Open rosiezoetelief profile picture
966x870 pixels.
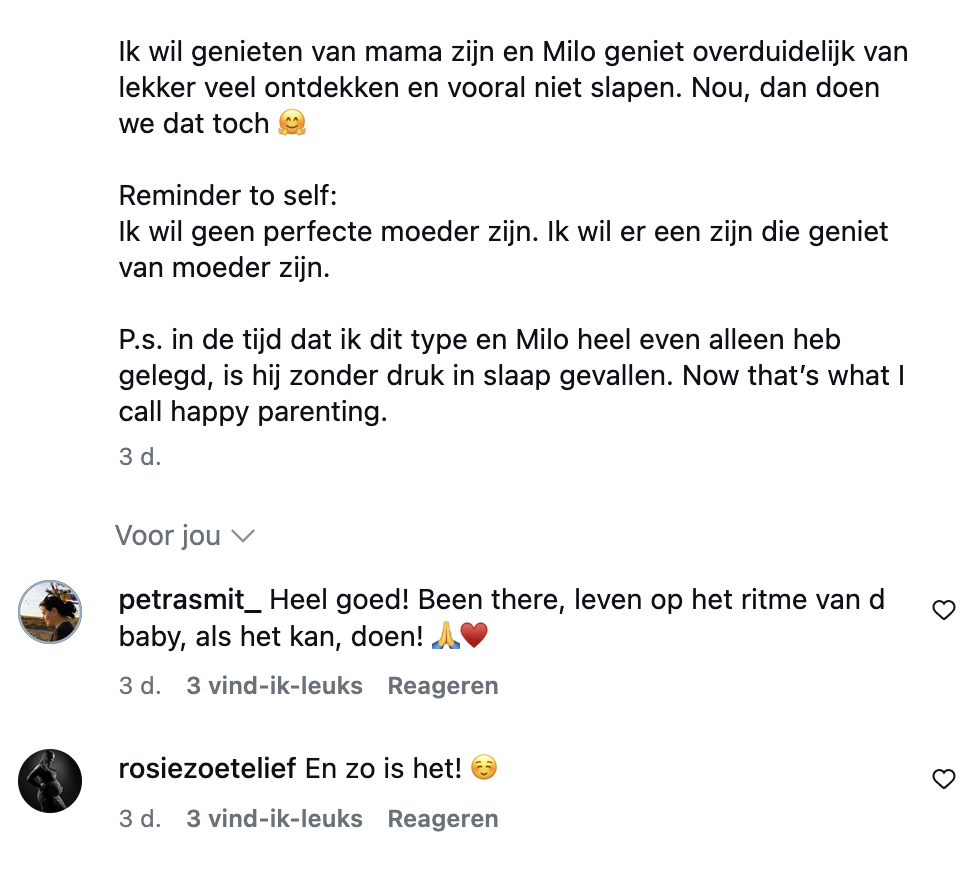tap(50, 781)
